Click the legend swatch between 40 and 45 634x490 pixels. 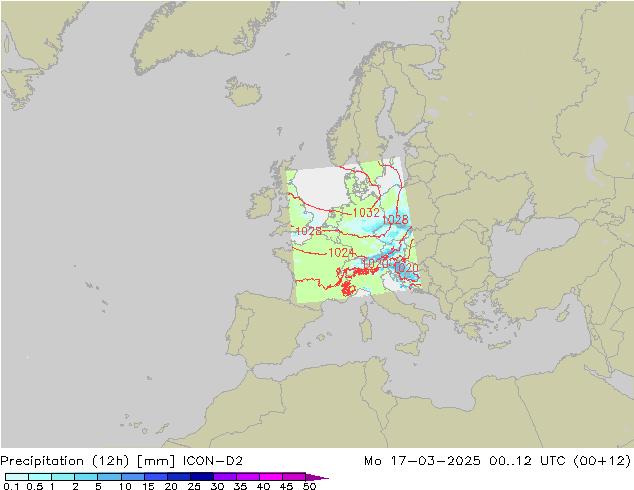pos(271,477)
